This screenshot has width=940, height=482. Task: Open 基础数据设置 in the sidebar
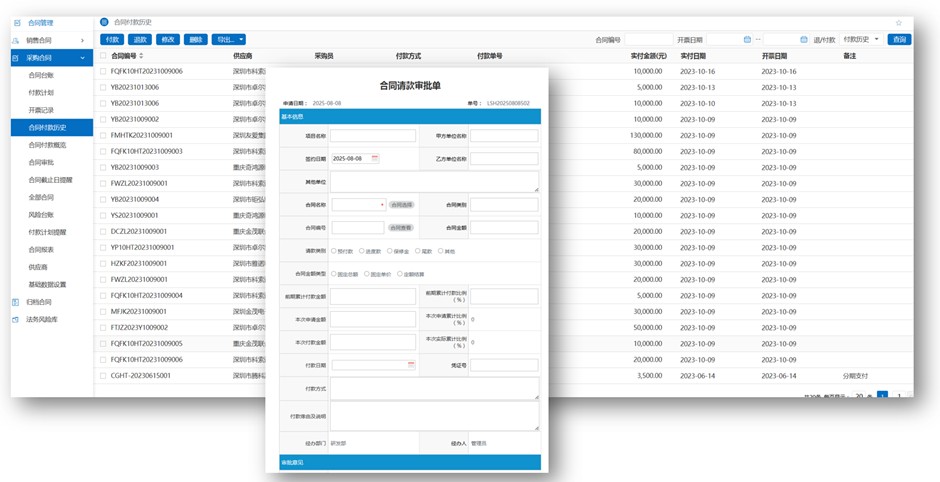(x=47, y=284)
